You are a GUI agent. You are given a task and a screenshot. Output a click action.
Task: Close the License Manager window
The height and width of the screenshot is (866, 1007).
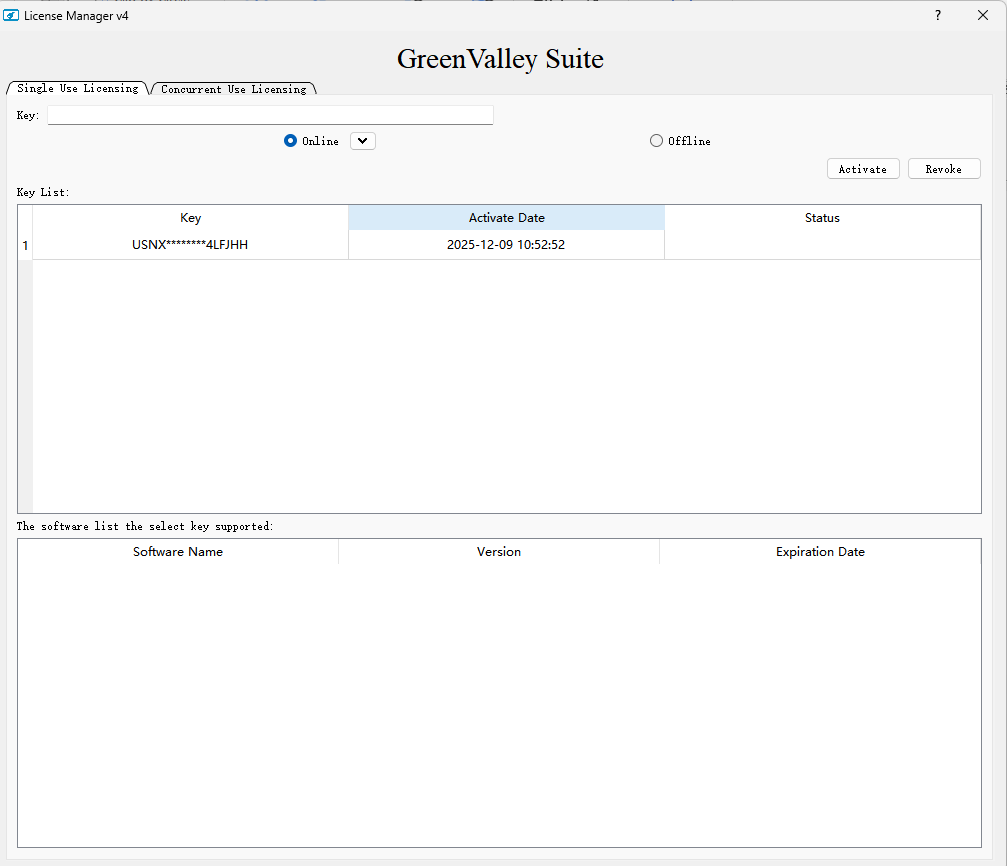point(983,15)
